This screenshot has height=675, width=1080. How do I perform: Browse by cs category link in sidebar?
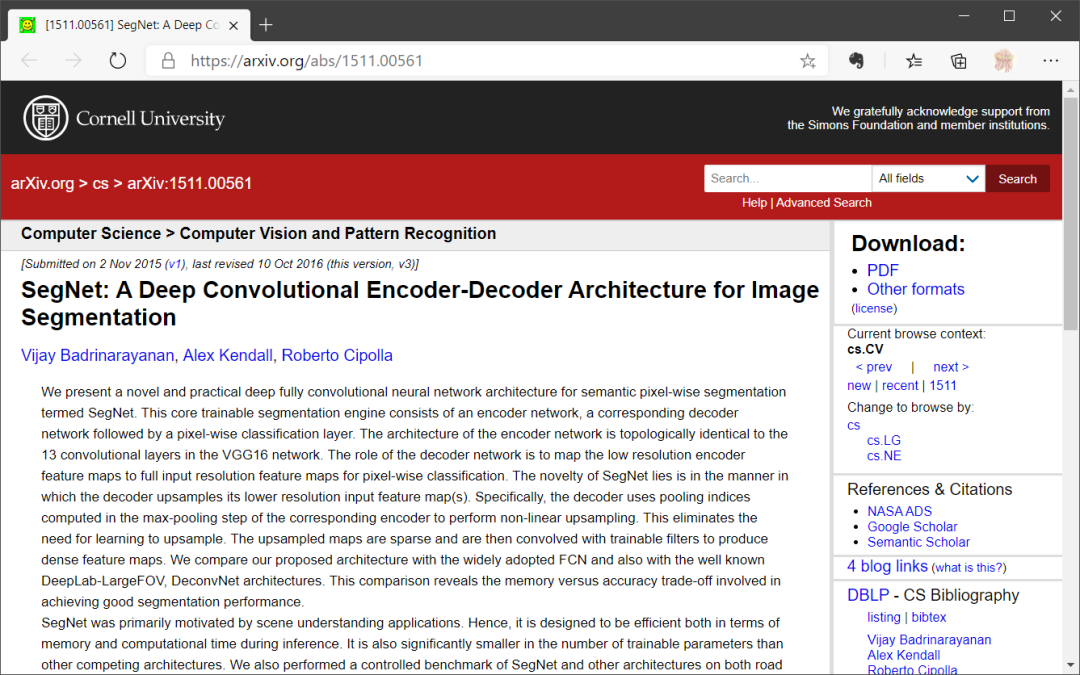coord(853,425)
